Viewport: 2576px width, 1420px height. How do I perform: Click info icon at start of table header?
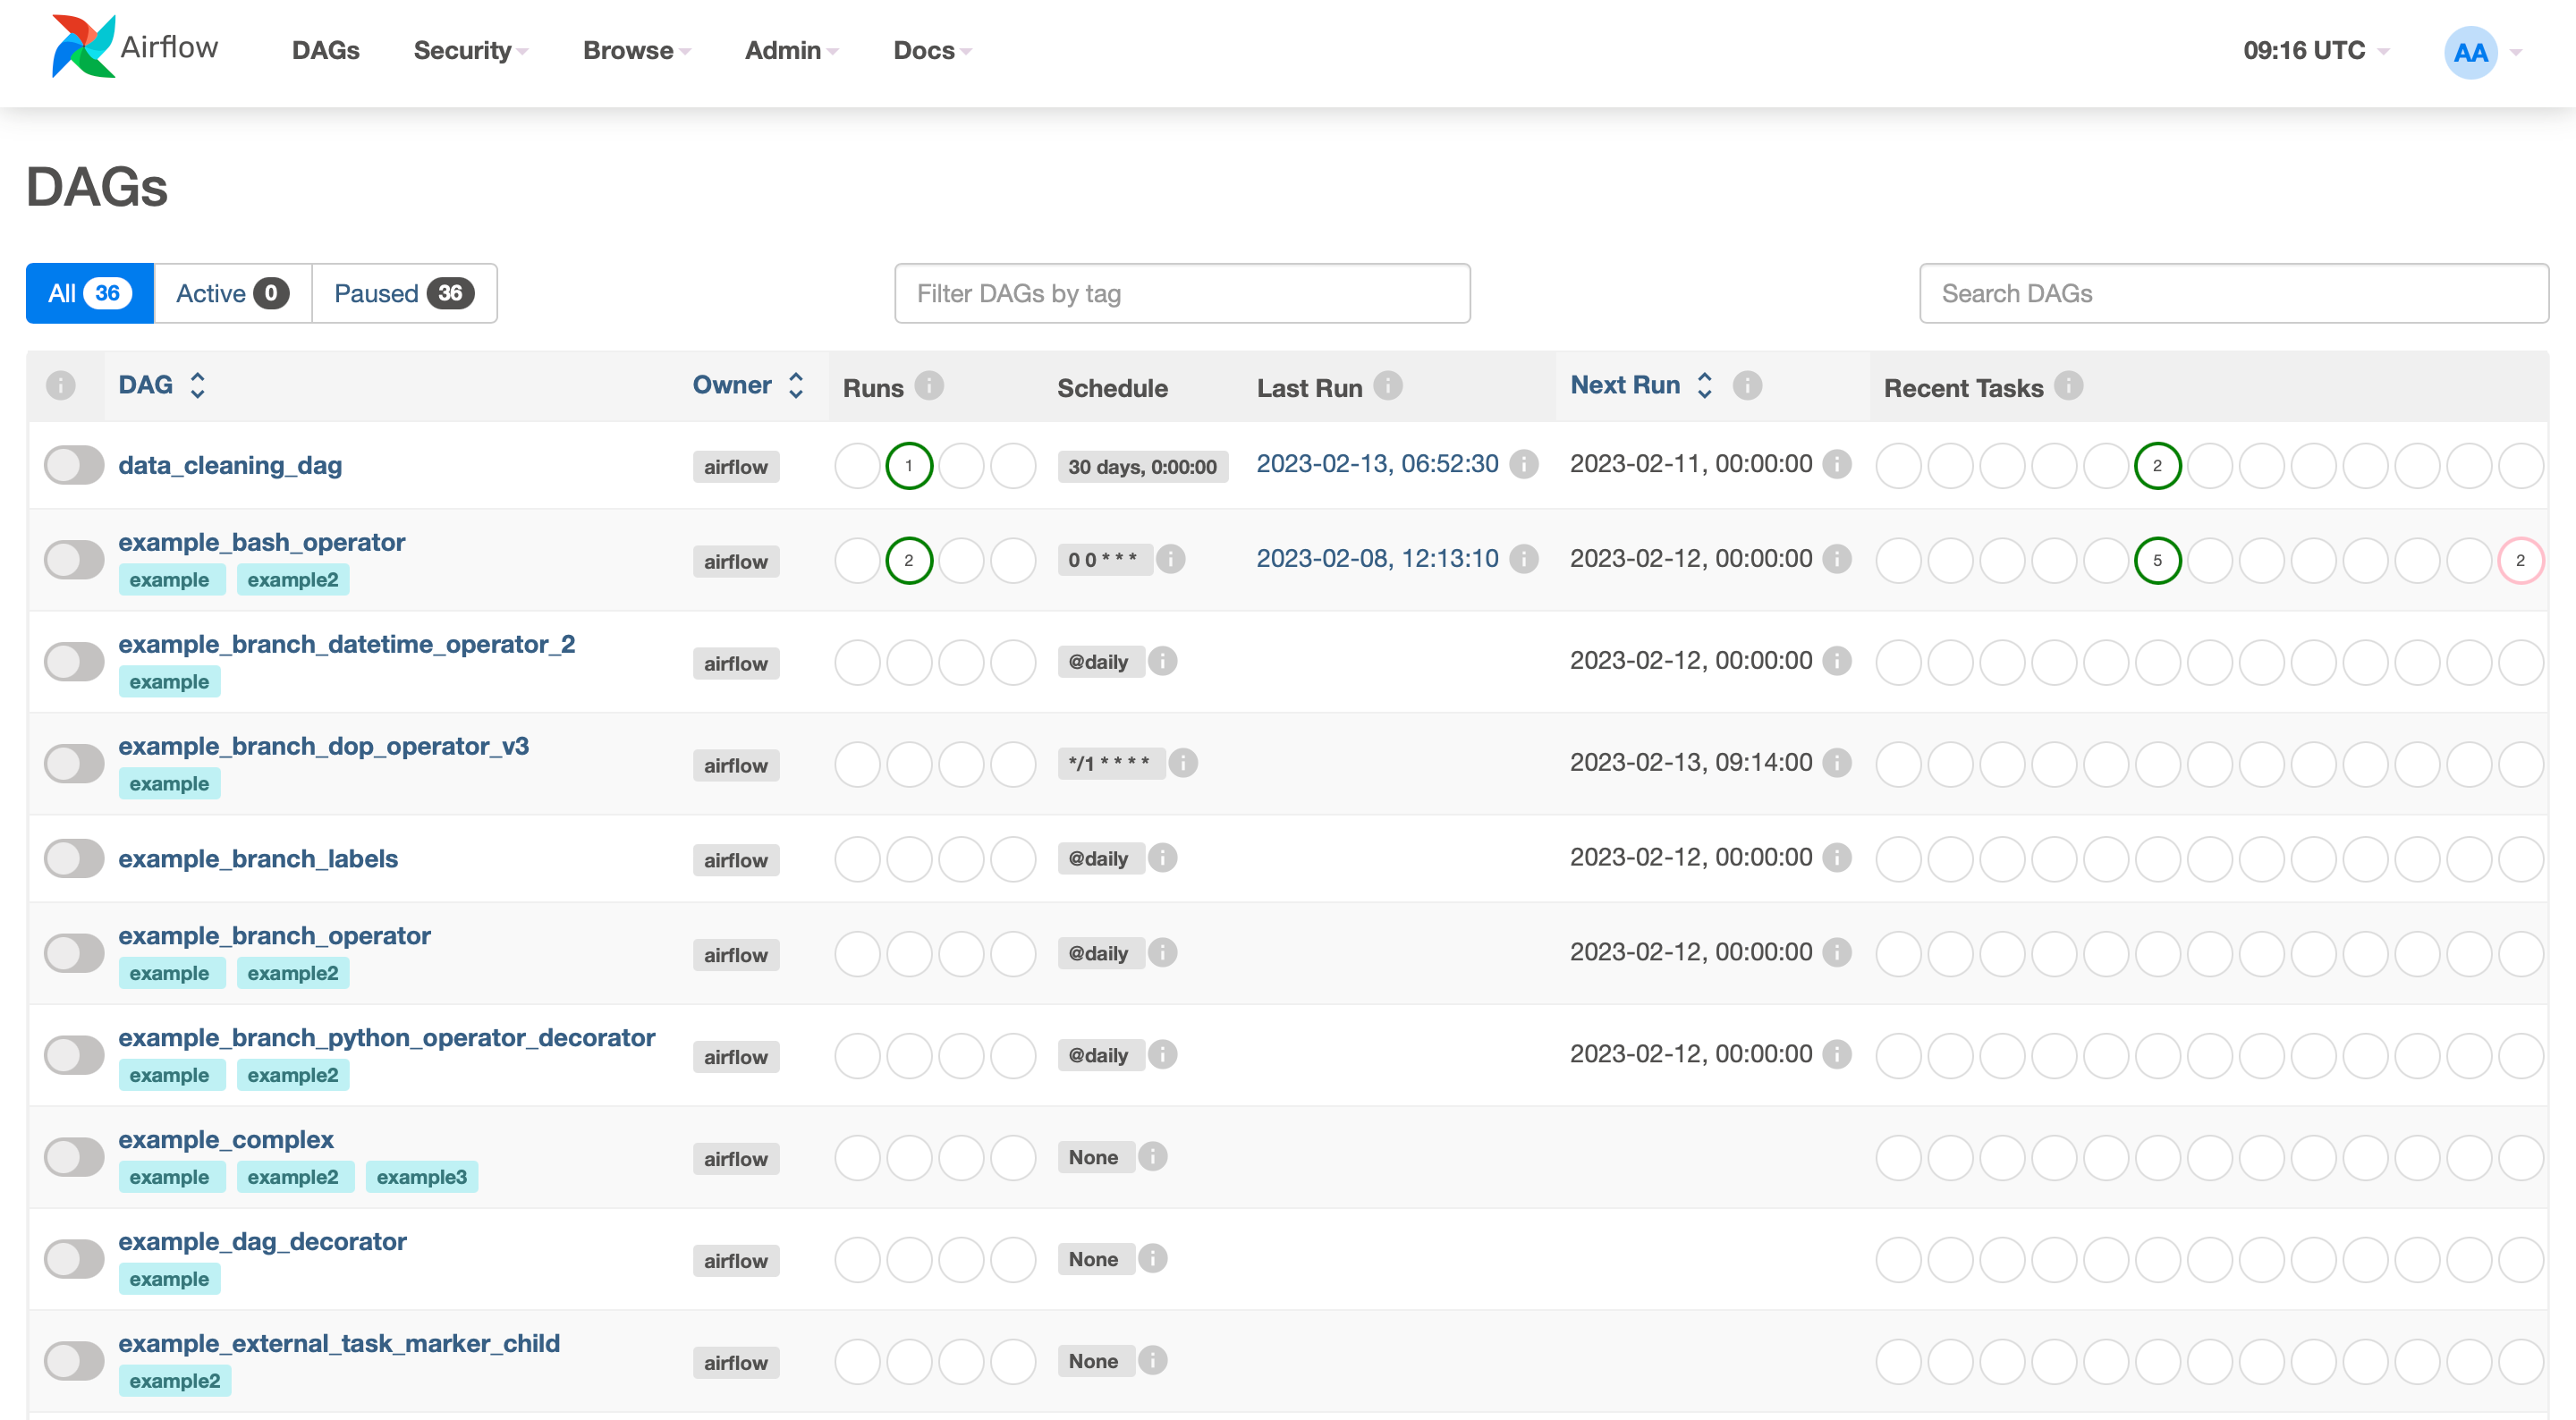(x=61, y=385)
